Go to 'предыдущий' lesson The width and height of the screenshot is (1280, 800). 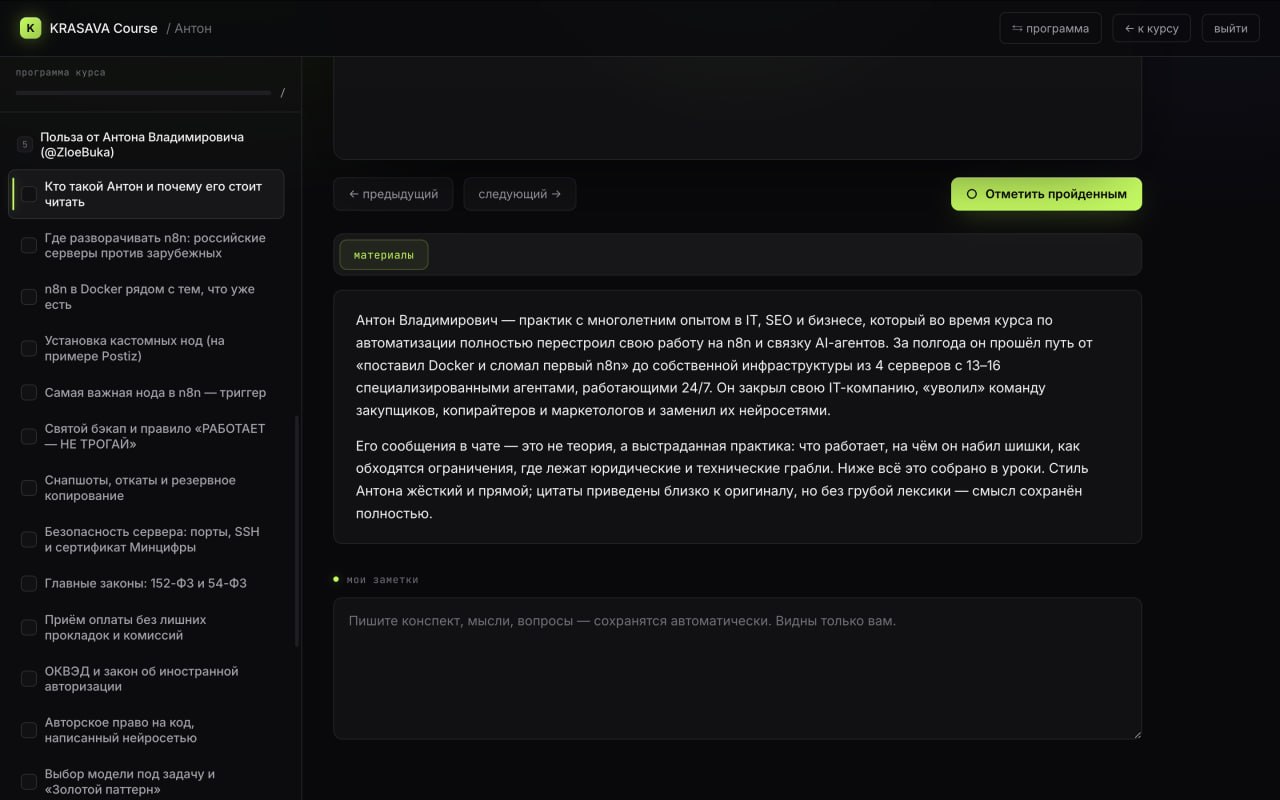(393, 194)
